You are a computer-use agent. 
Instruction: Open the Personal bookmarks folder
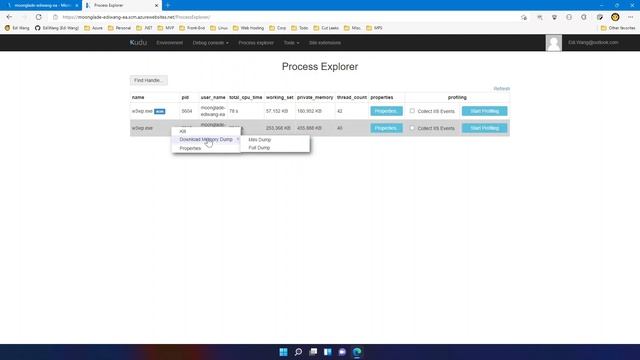[x=119, y=28]
